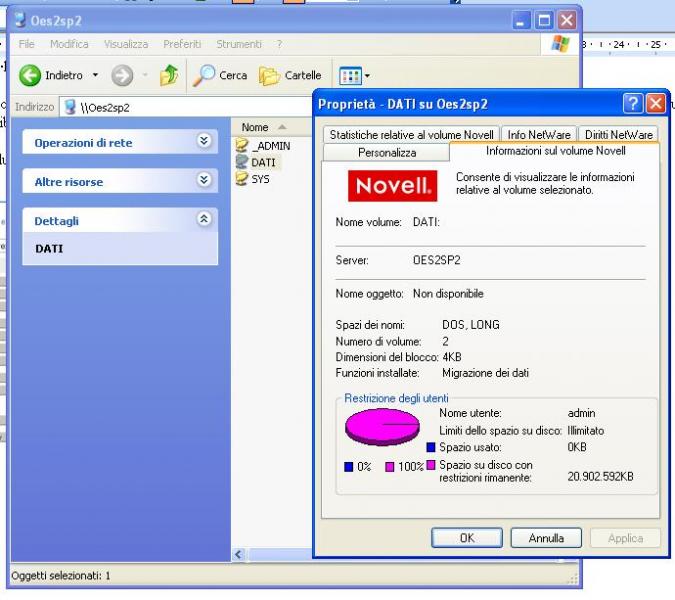
Task: Minimize the Oes2sp2 window
Action: pos(521,20)
